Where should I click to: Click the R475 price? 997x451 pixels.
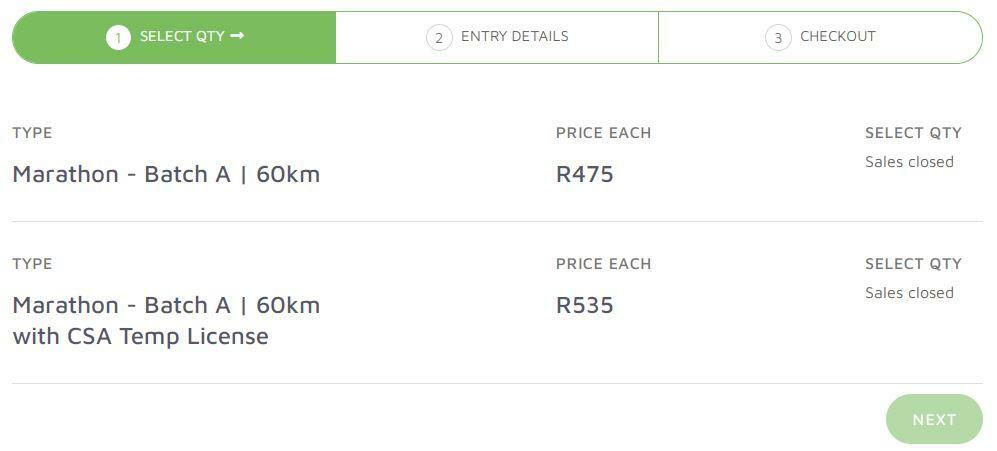585,174
